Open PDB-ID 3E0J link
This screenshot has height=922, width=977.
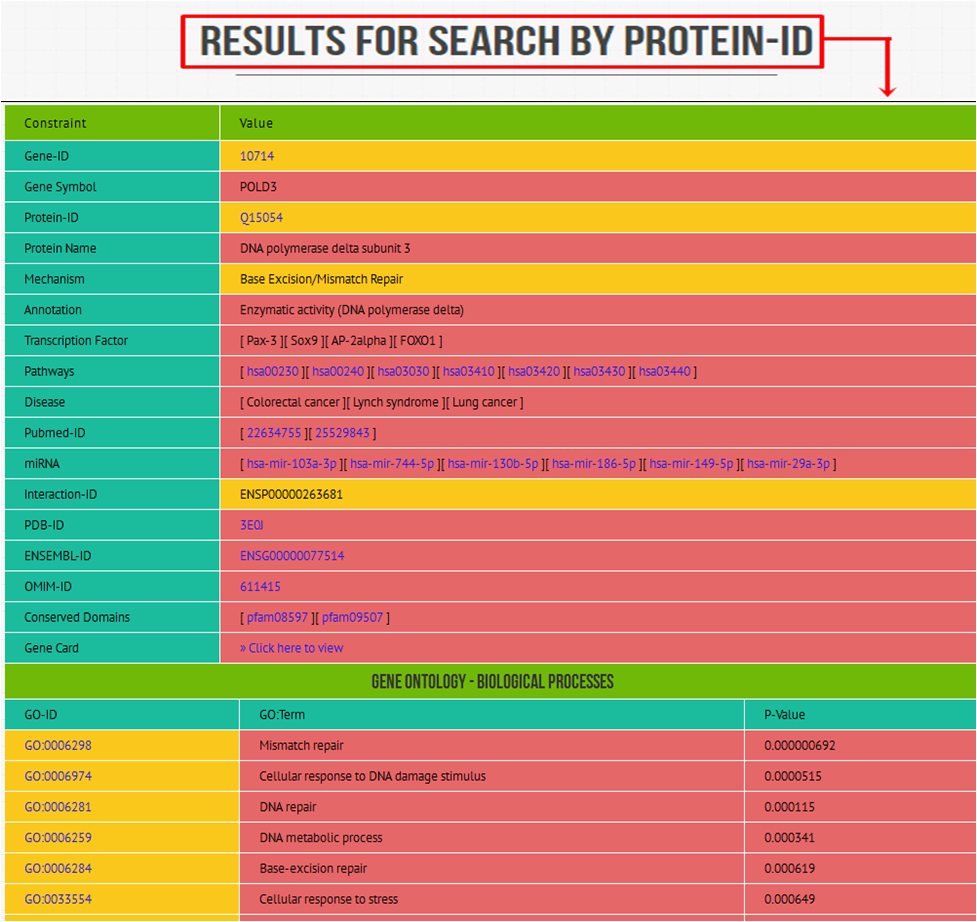pyautogui.click(x=252, y=525)
